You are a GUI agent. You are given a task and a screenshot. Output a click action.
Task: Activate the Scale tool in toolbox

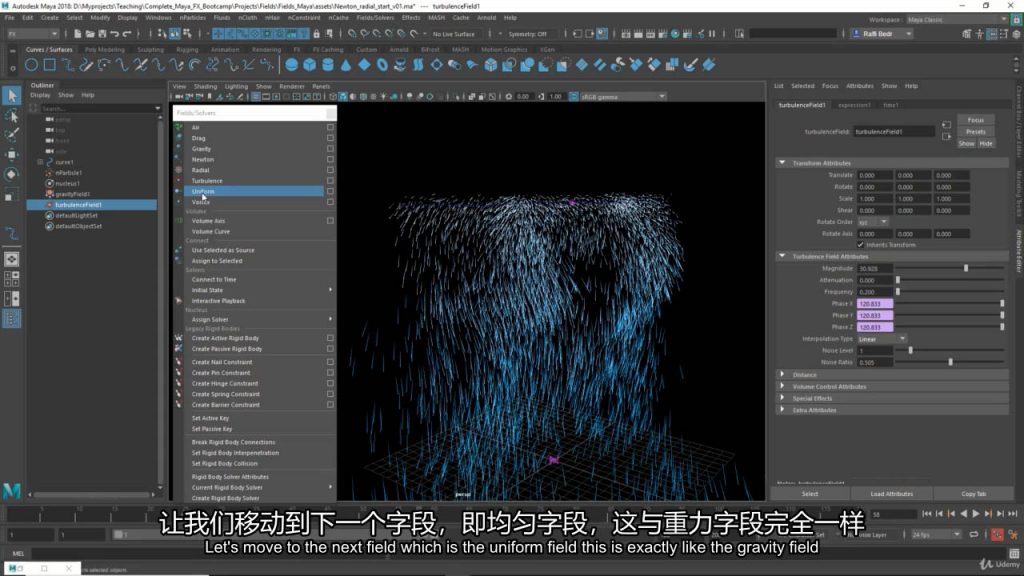12,195
